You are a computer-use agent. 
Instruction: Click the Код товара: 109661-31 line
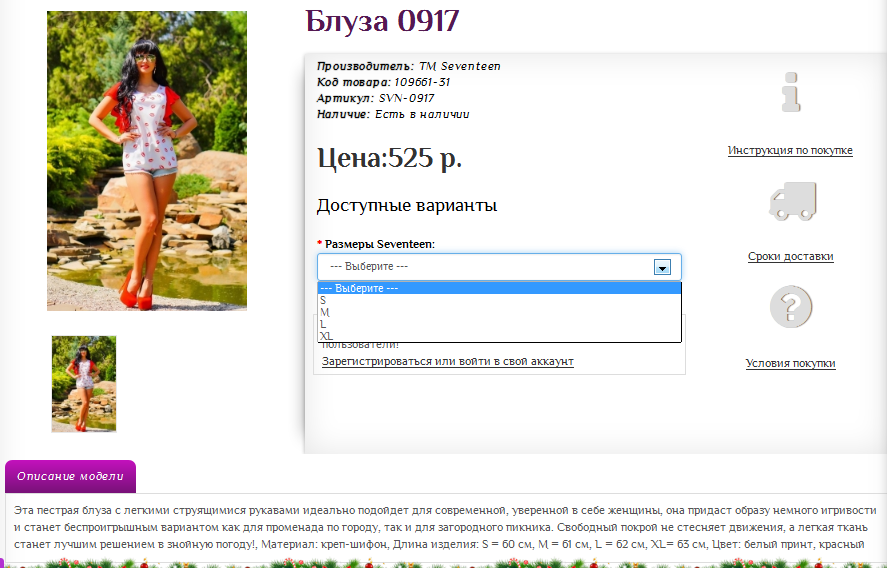[x=384, y=82]
